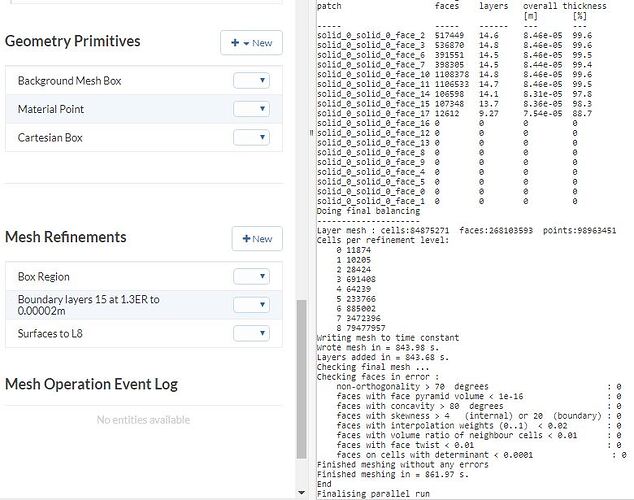Click the Geometry Primitives heading
This screenshot has height=500, width=634.
point(72,42)
